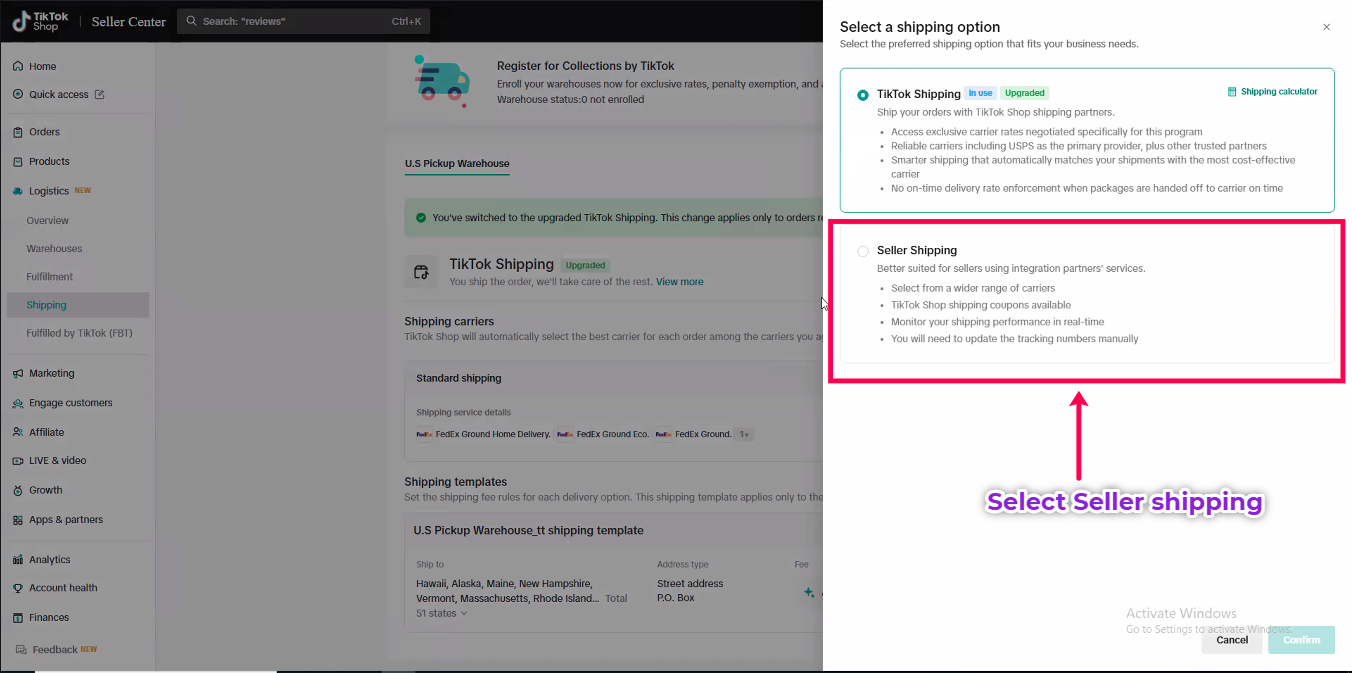The image size is (1352, 673).
Task: Open the Warehouses submenu item
Action: tap(54, 248)
